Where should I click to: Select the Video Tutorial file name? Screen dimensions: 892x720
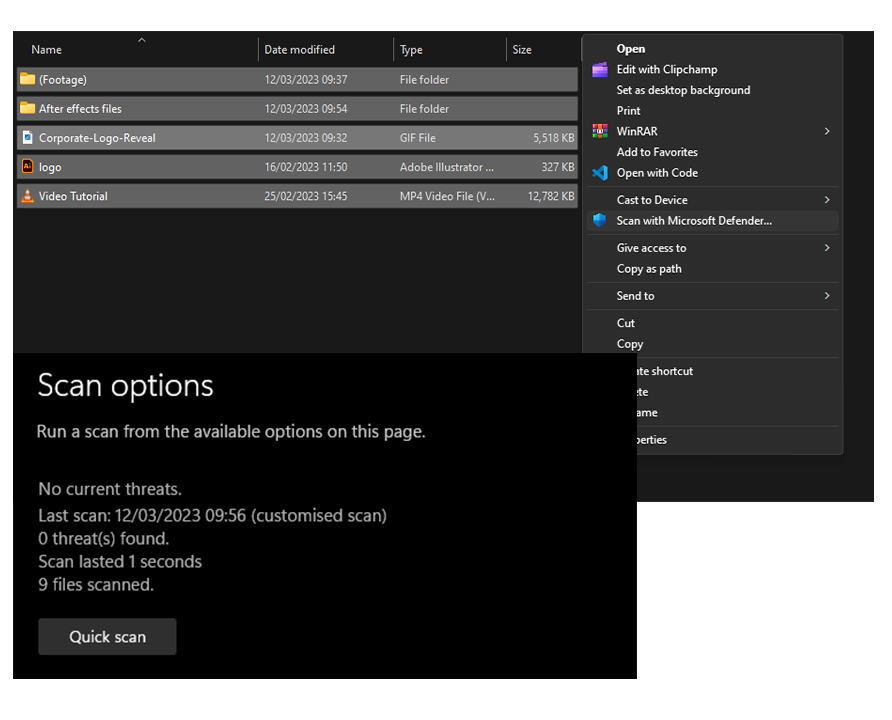click(x=73, y=196)
